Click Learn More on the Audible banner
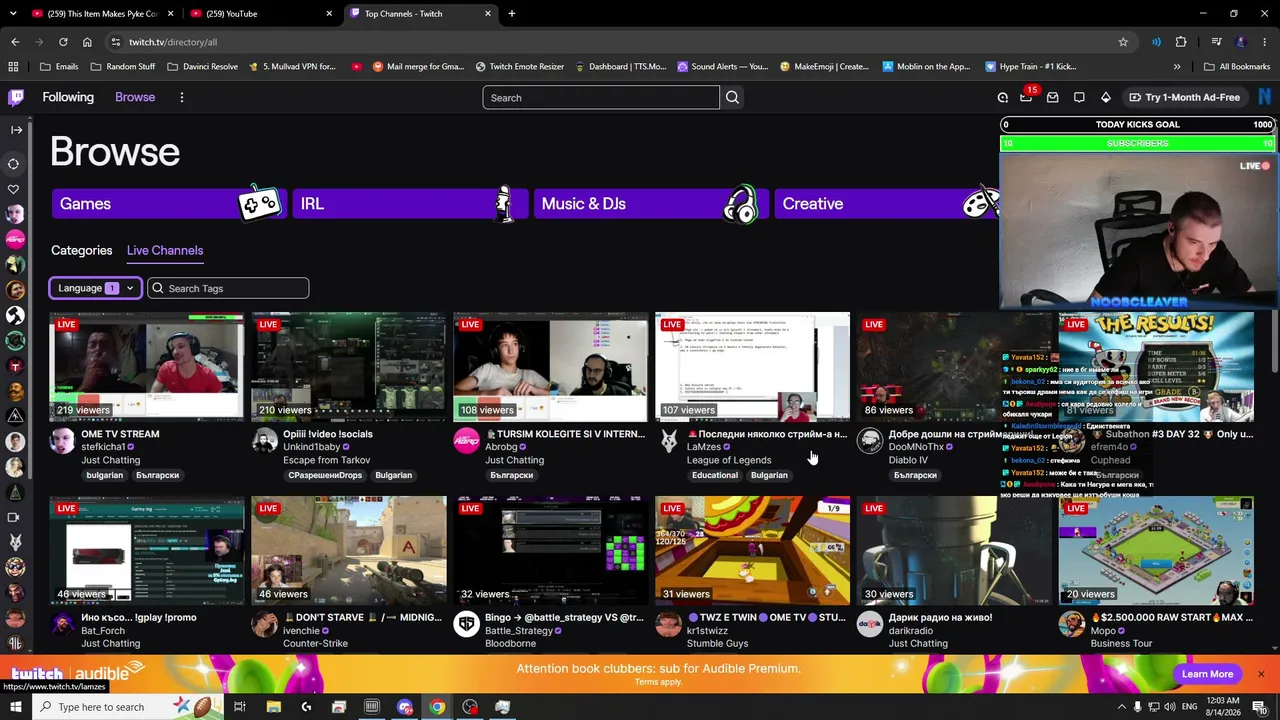The height and width of the screenshot is (720, 1280). (1207, 674)
